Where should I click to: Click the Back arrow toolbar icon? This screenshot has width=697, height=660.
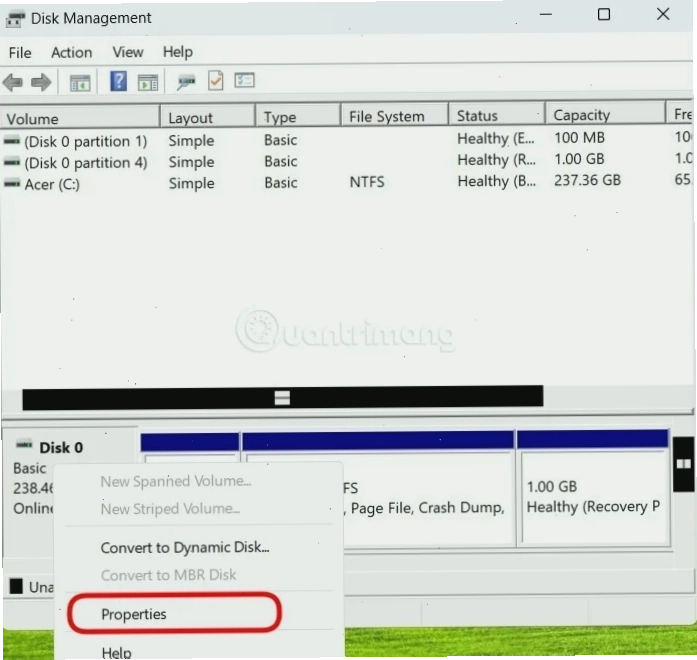point(12,82)
